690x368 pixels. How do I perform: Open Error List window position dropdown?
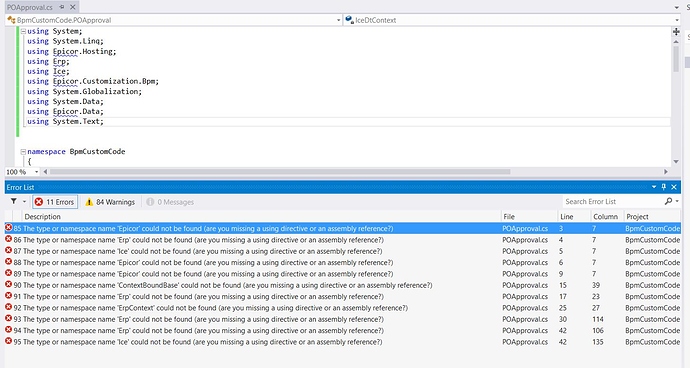(x=654, y=187)
